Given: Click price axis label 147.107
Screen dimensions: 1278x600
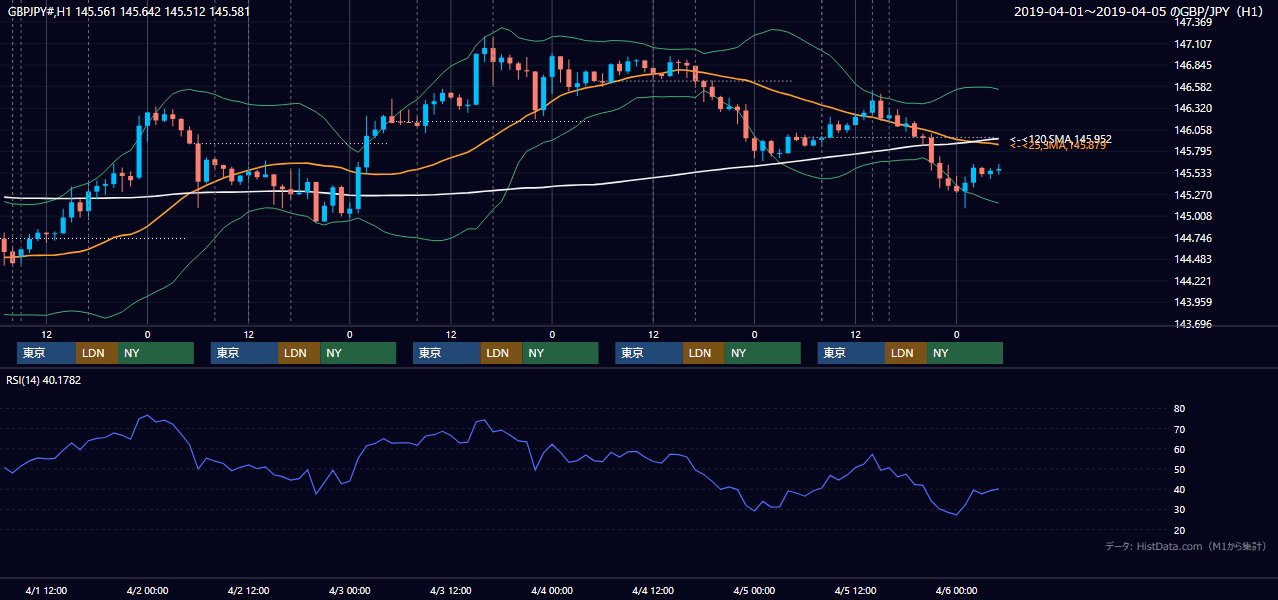Looking at the screenshot, I should pos(1192,44).
